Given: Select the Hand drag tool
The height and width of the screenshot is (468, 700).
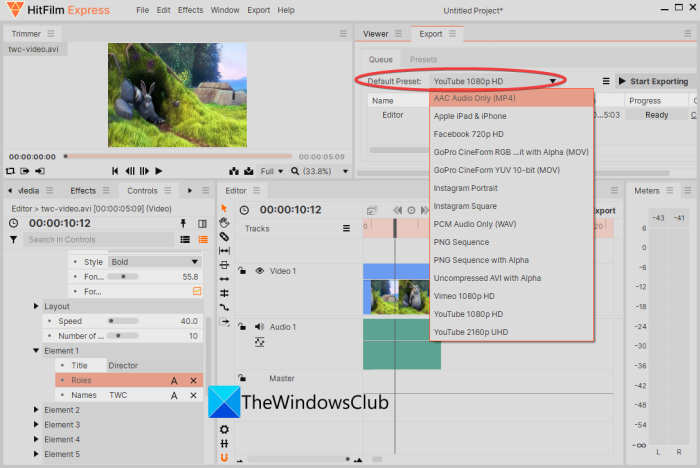Looking at the screenshot, I should tap(224, 222).
